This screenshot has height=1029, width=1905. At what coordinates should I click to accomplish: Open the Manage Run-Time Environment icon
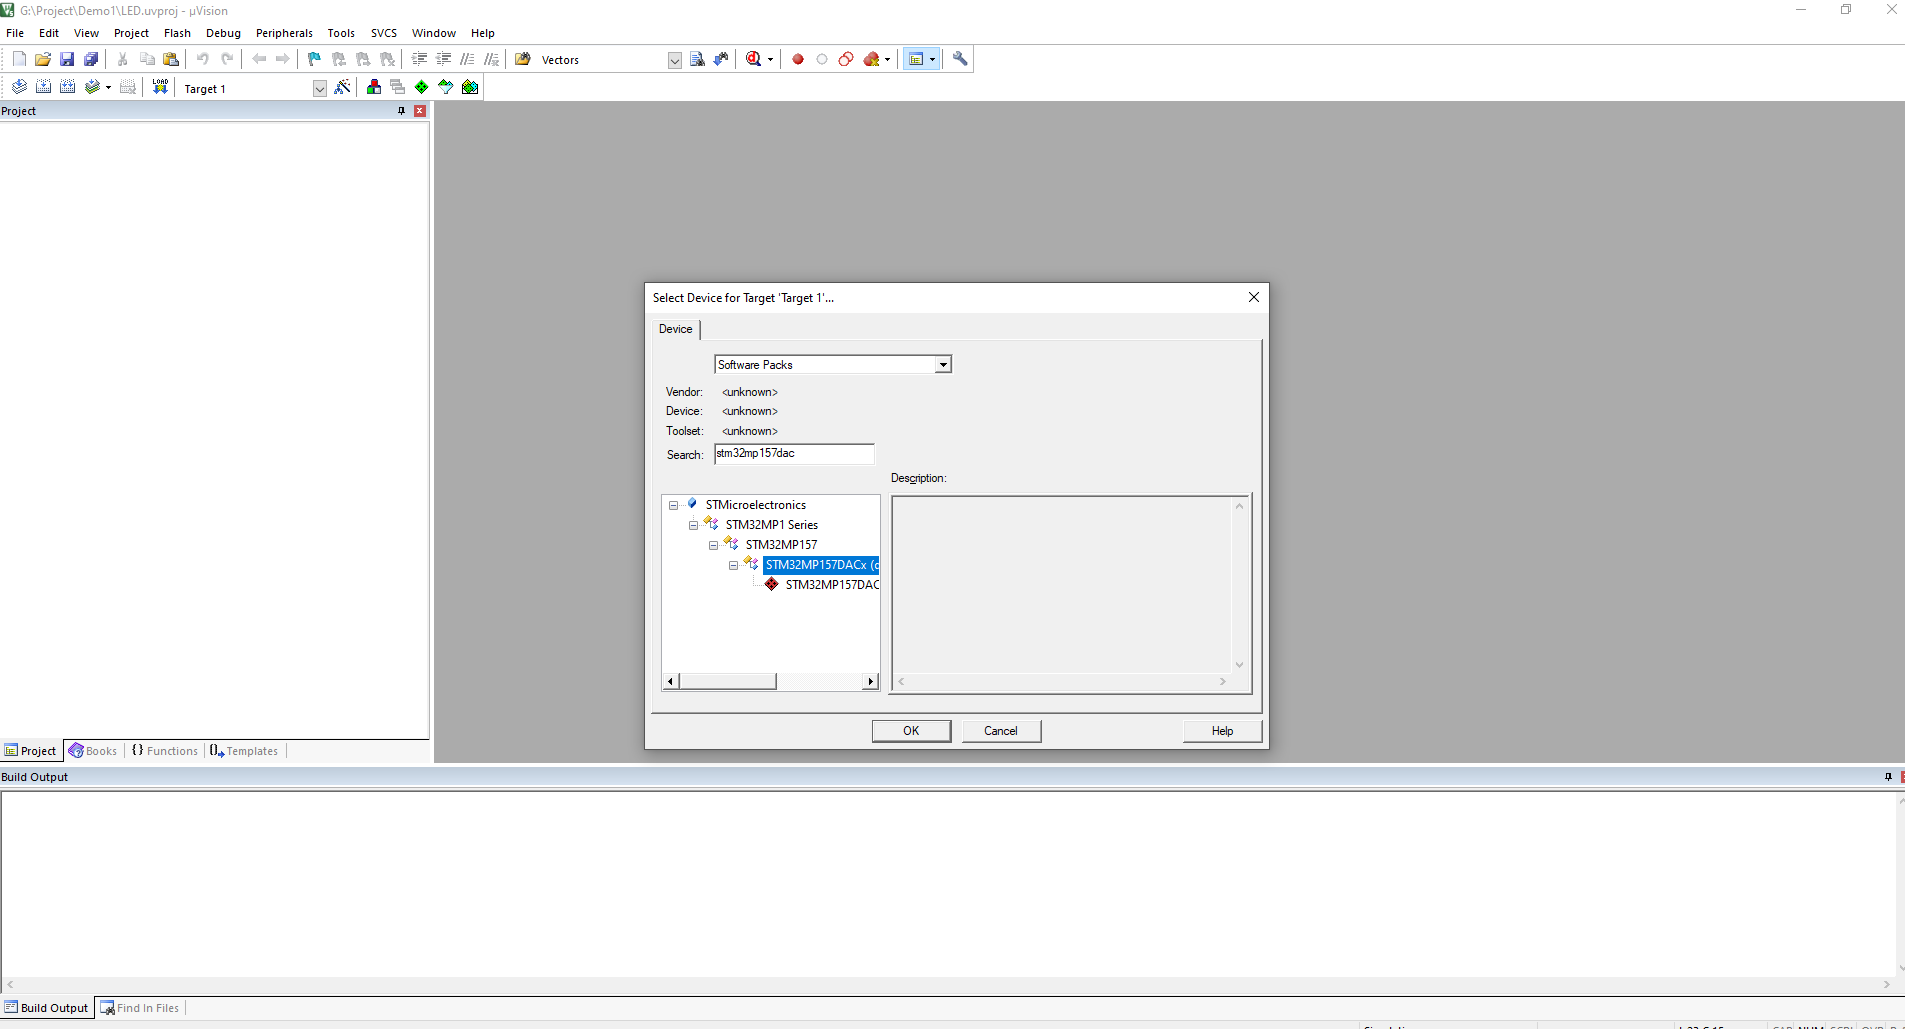coord(422,87)
